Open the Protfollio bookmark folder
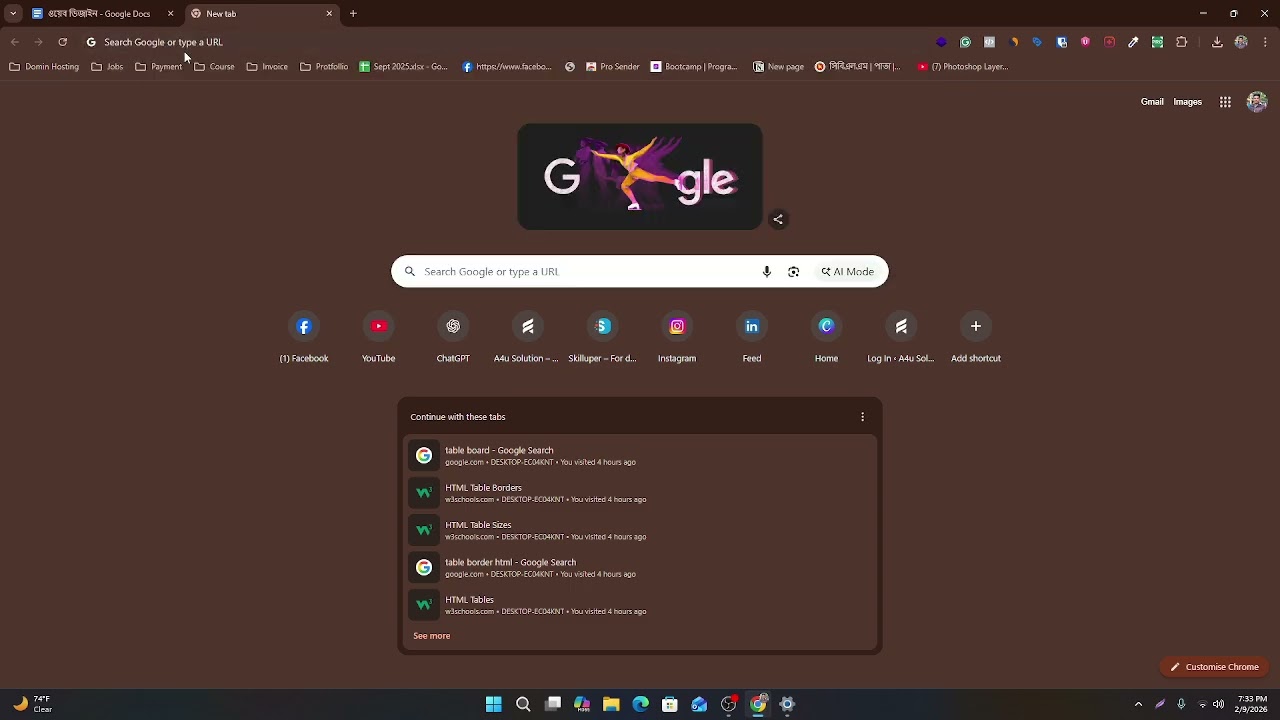The width and height of the screenshot is (1280, 720). click(324, 67)
